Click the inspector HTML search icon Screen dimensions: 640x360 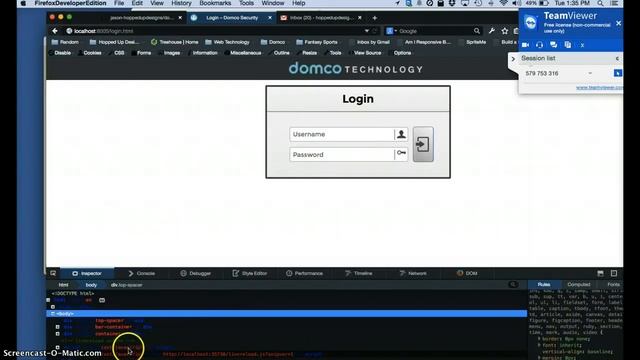tap(513, 284)
